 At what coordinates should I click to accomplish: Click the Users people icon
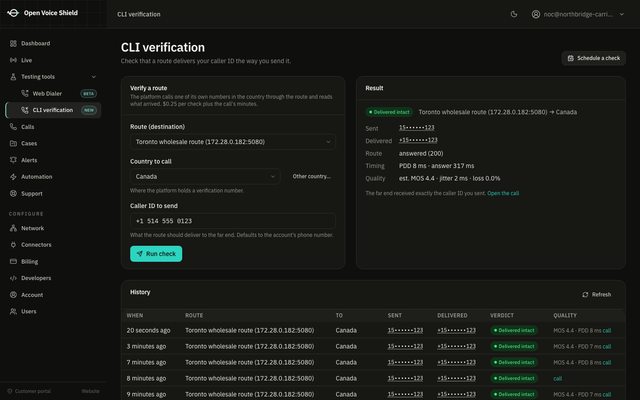(x=13, y=311)
